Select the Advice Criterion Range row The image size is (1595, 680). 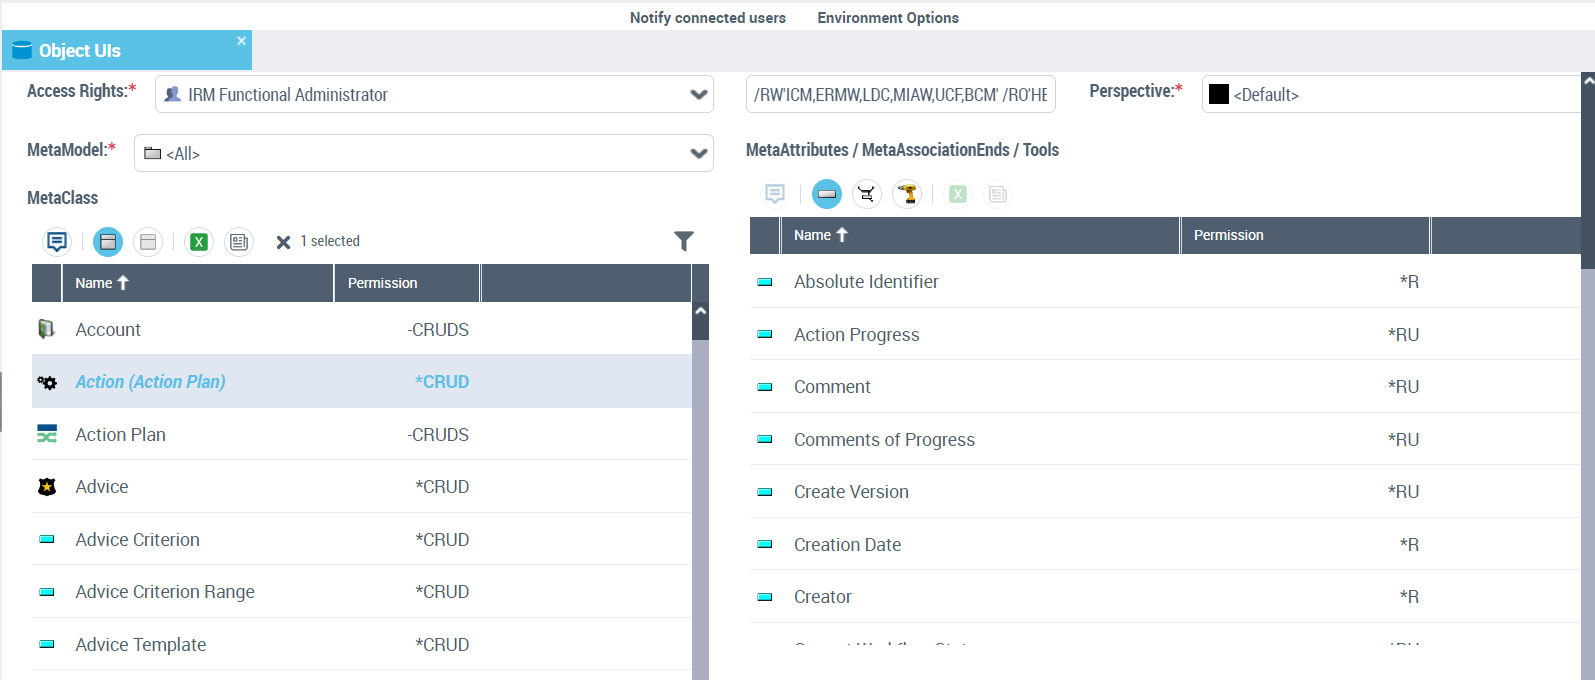tap(165, 592)
